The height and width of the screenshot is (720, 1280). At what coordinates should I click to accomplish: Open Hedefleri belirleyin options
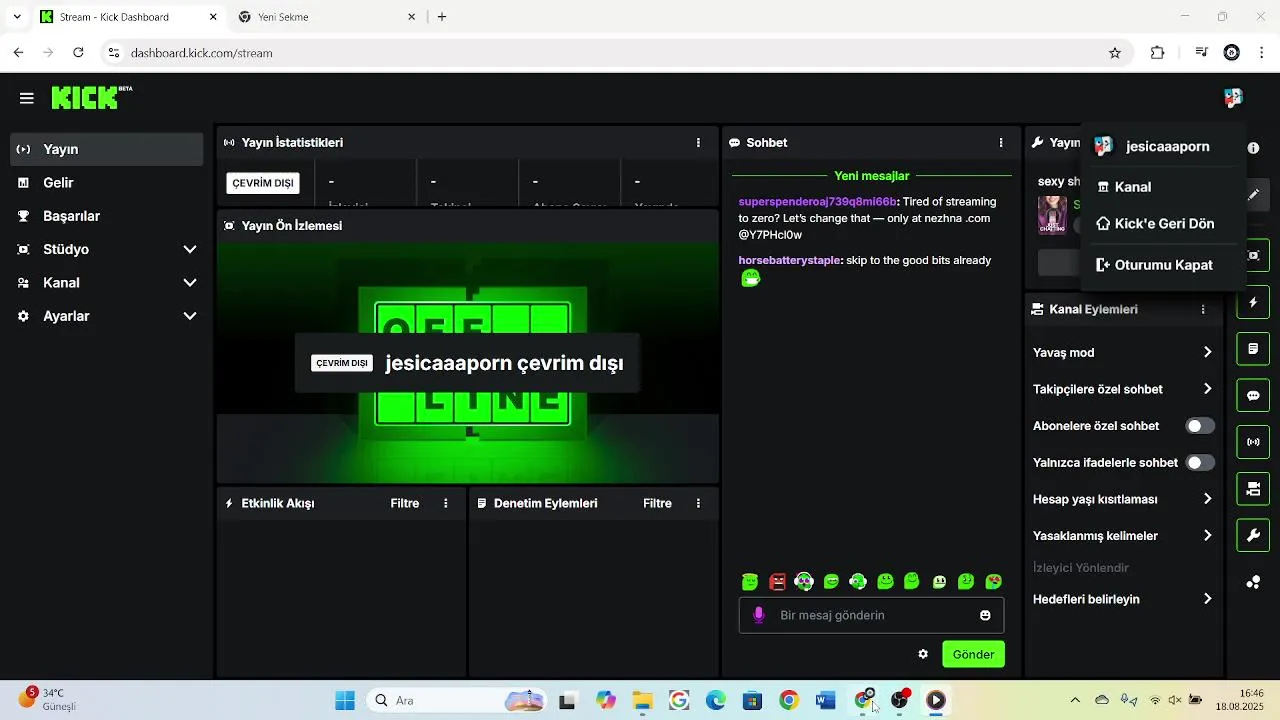[1123, 599]
